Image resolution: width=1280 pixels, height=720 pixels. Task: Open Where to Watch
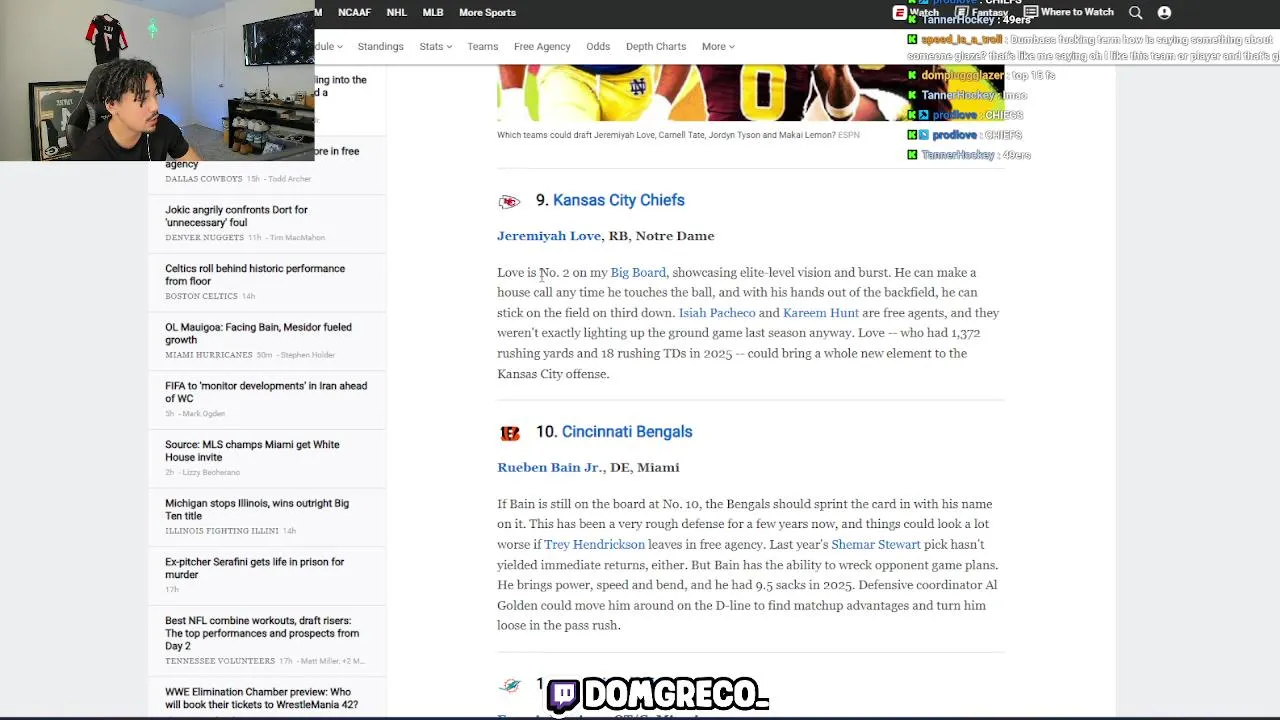[x=1068, y=12]
